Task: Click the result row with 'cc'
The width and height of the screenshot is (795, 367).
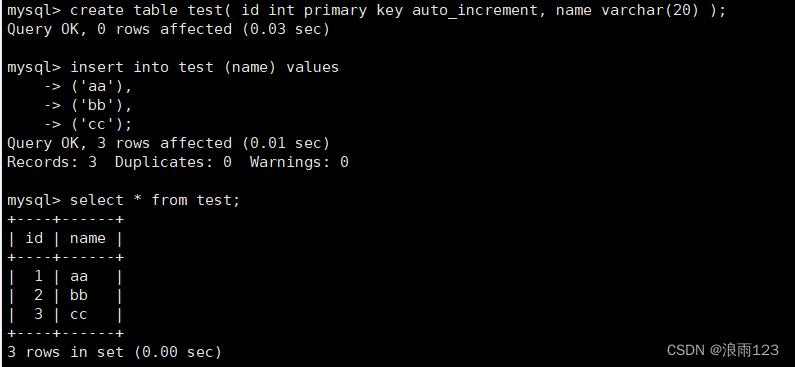Action: [x=65, y=314]
